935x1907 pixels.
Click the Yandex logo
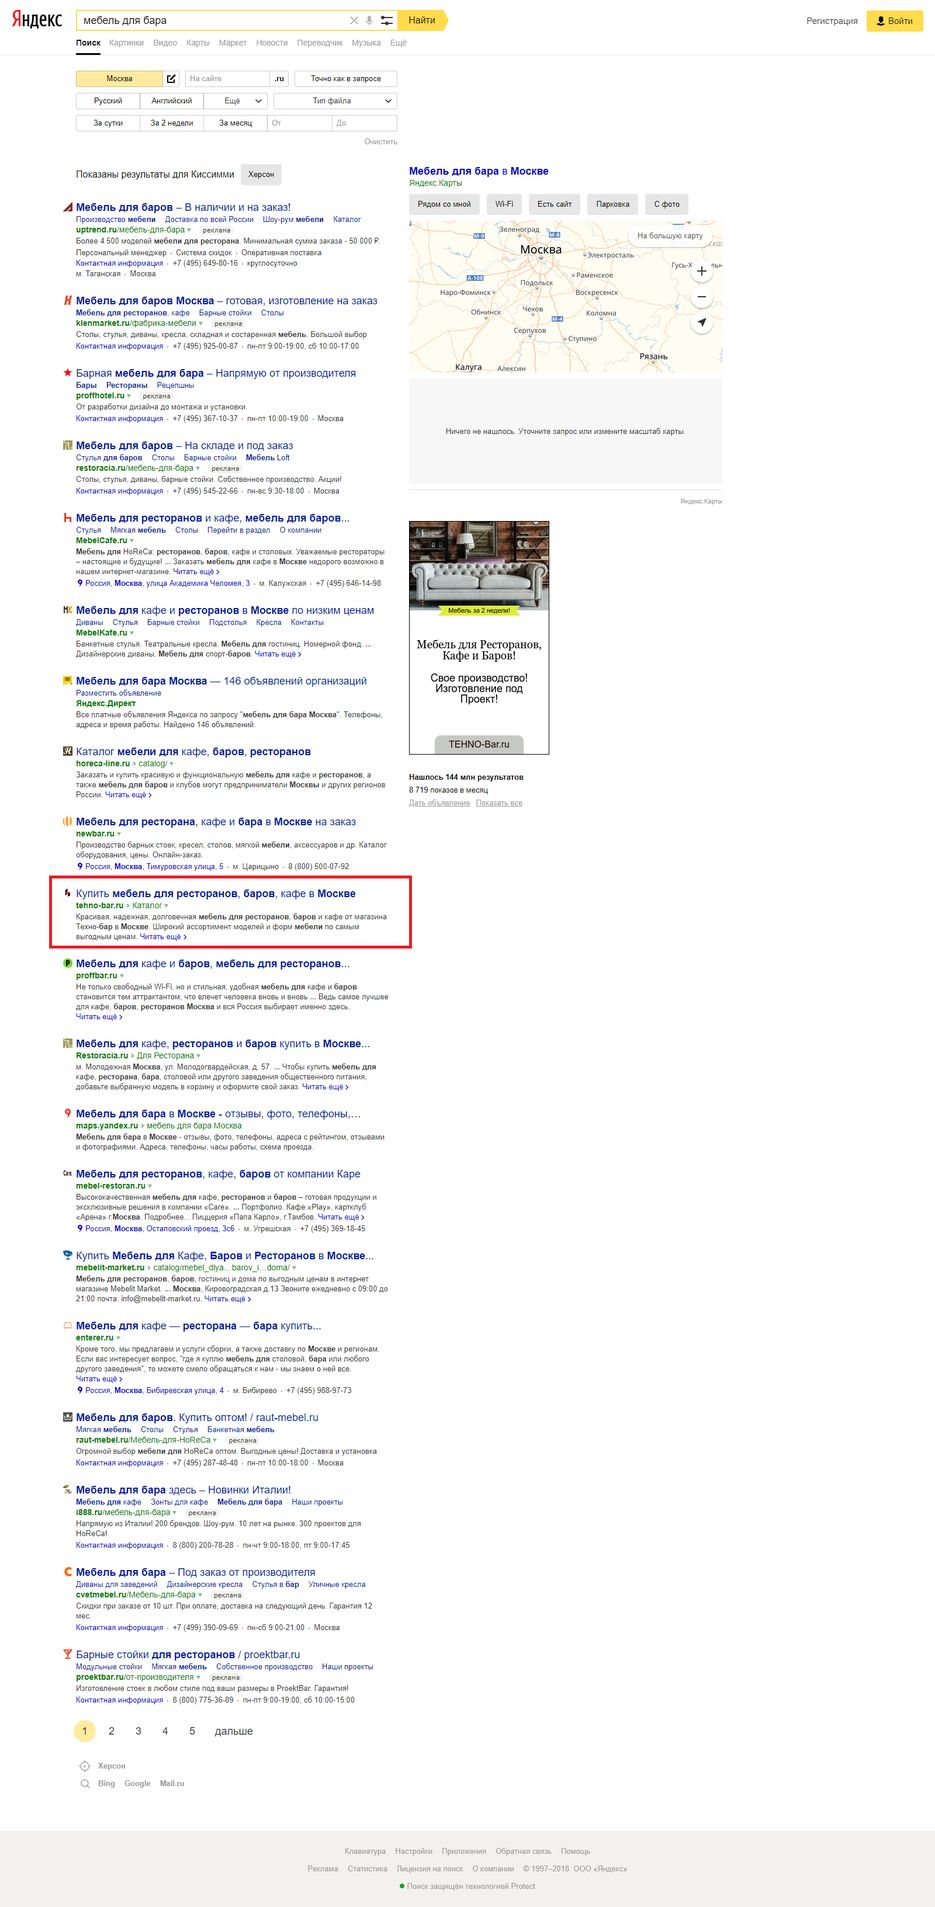click(37, 20)
